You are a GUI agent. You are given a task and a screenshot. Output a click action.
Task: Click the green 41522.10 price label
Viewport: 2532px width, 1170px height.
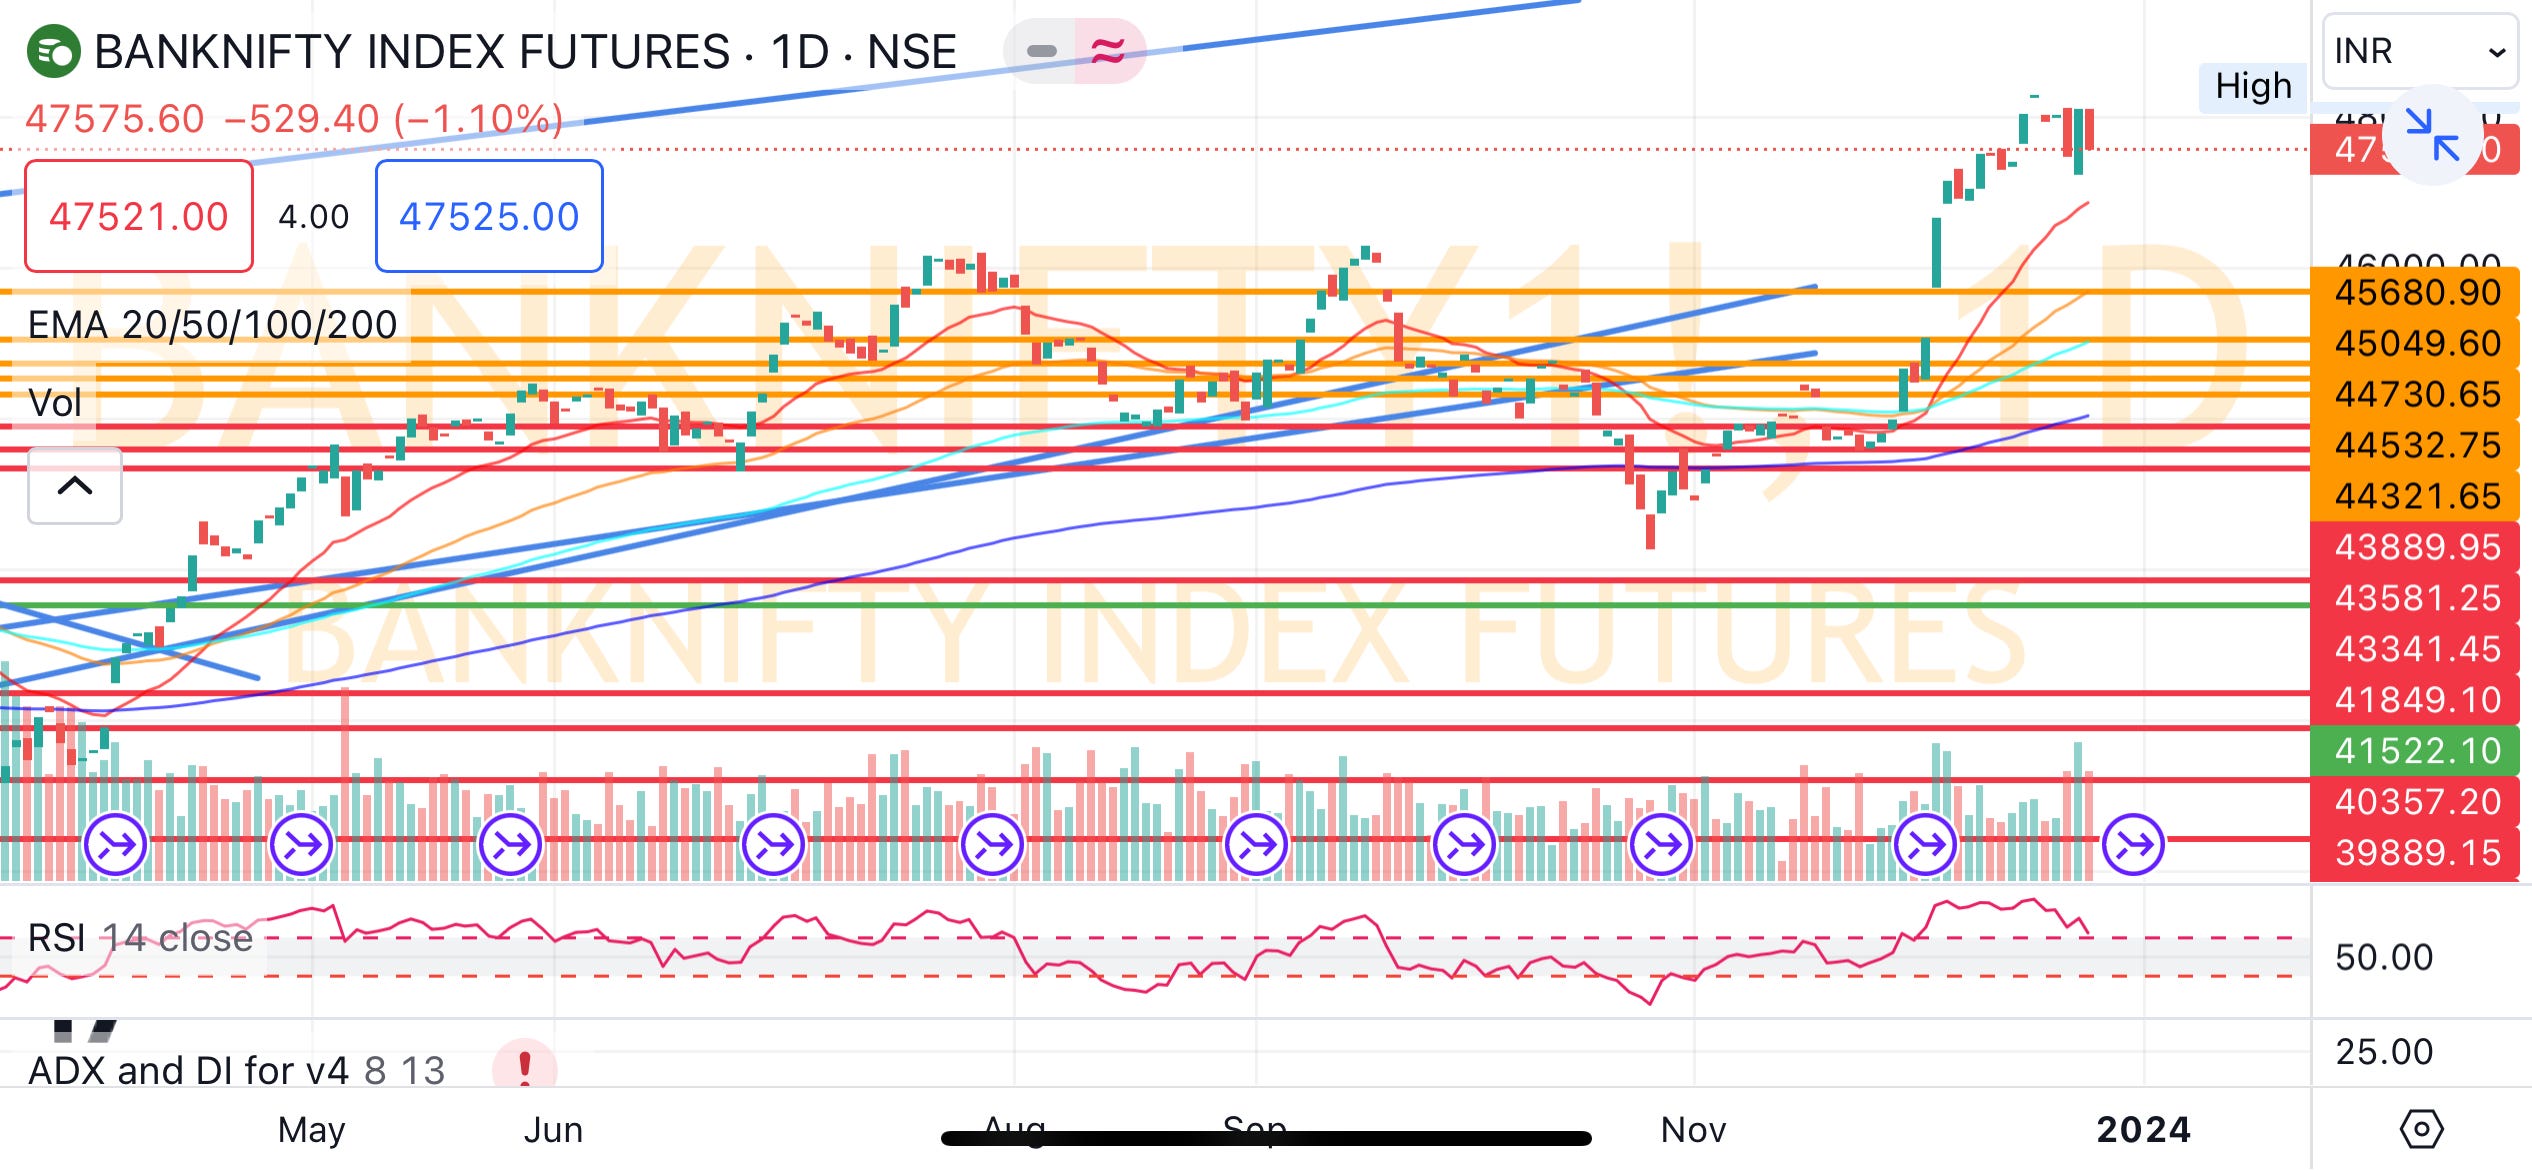coord(2416,751)
